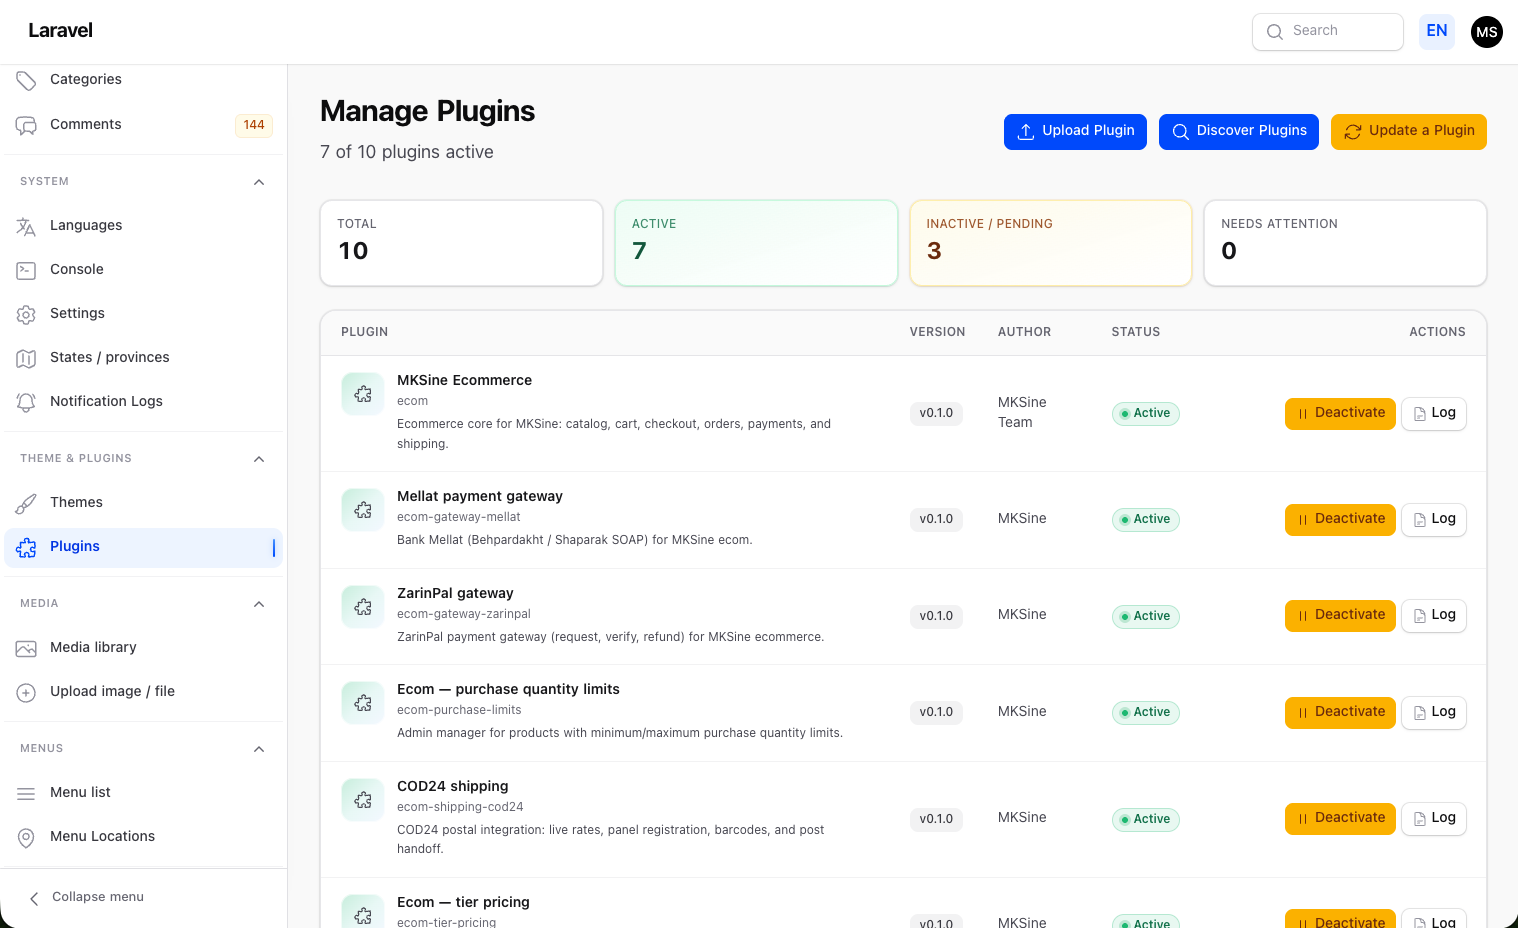Click the 'MKSine Team' author cell
1518x928 pixels.
pos(1022,413)
